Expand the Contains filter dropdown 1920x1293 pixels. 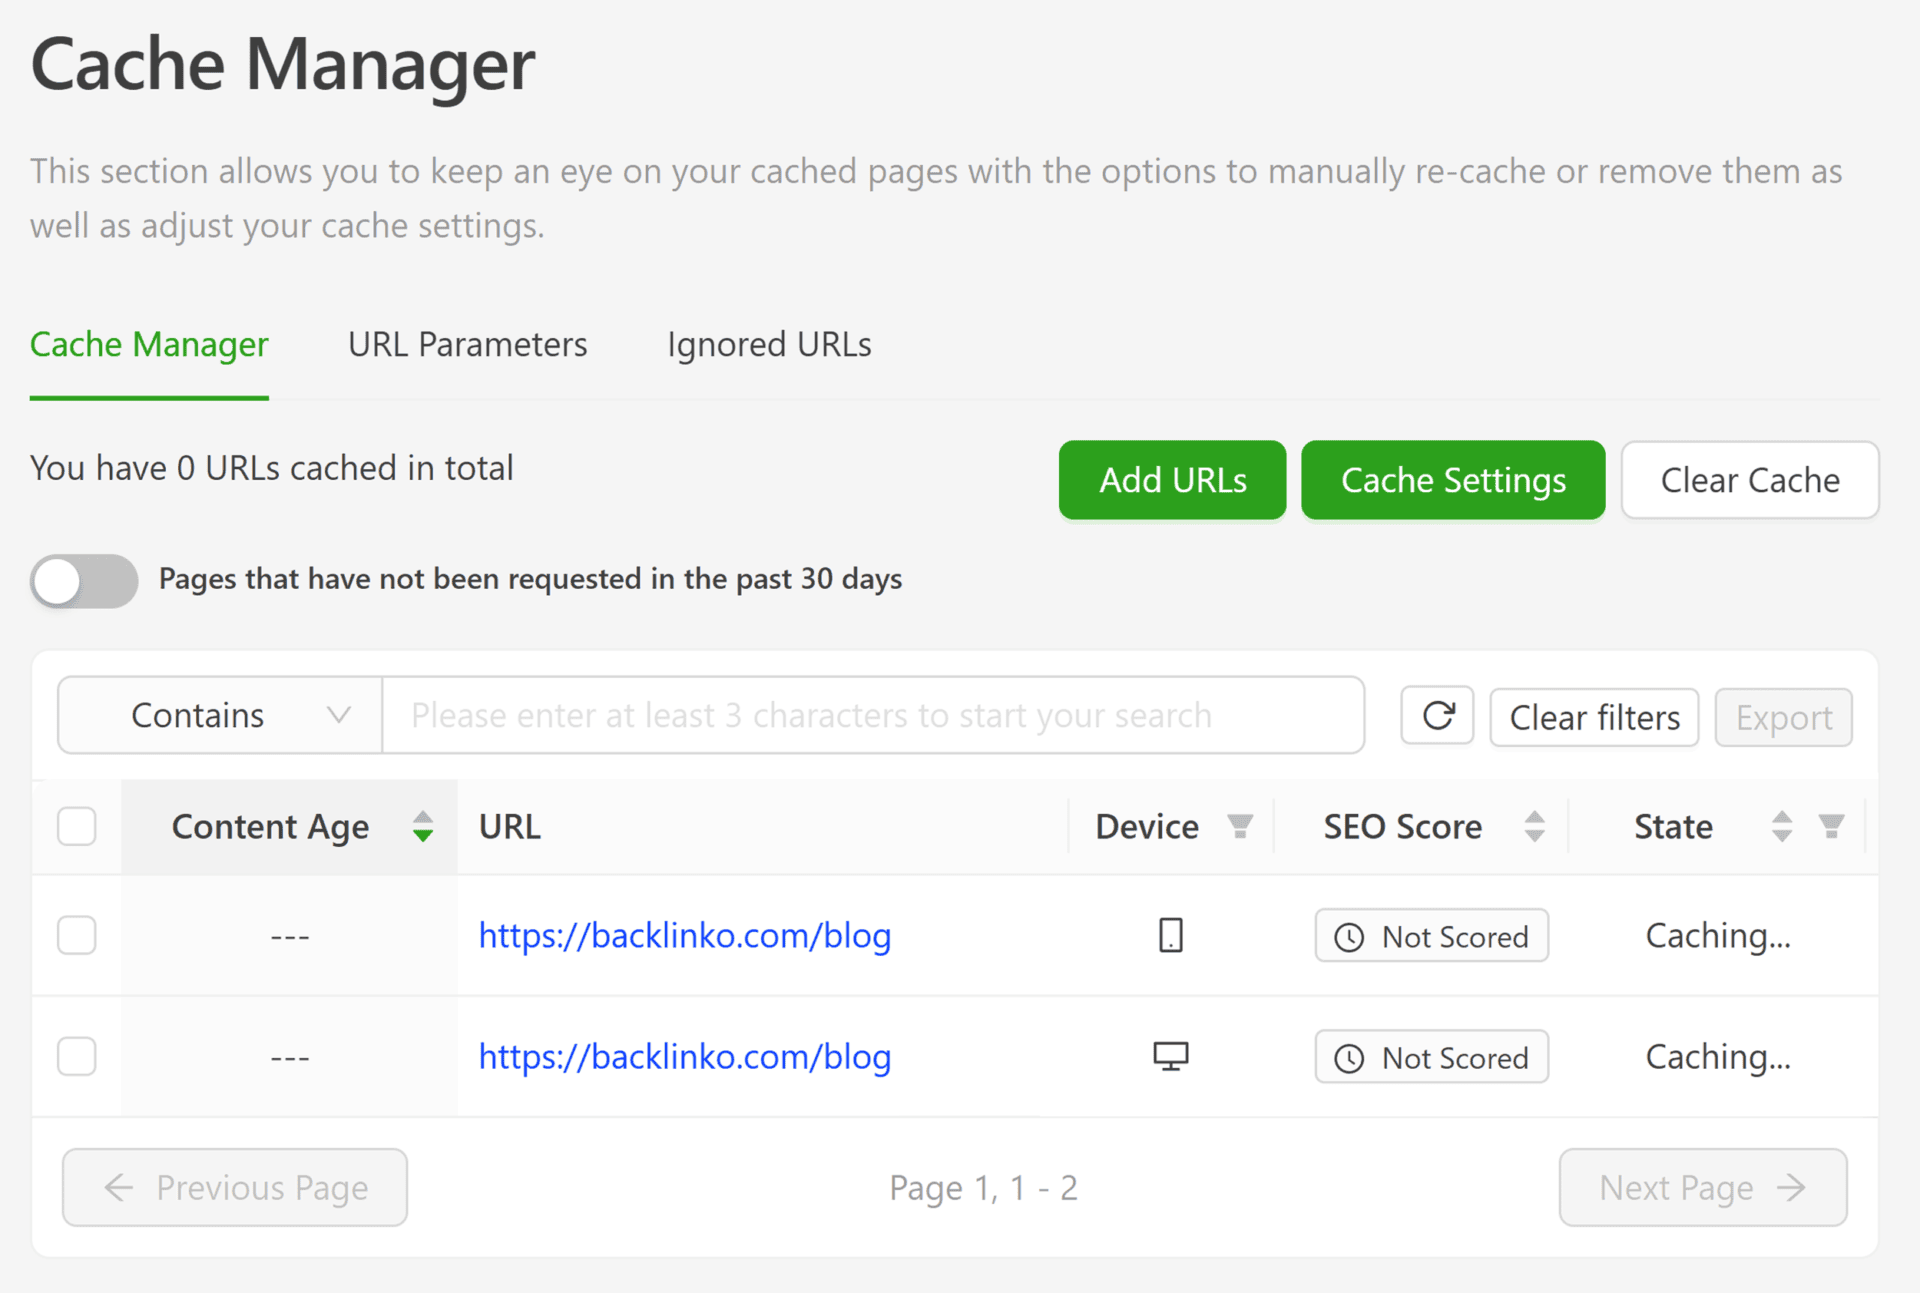pyautogui.click(x=220, y=716)
